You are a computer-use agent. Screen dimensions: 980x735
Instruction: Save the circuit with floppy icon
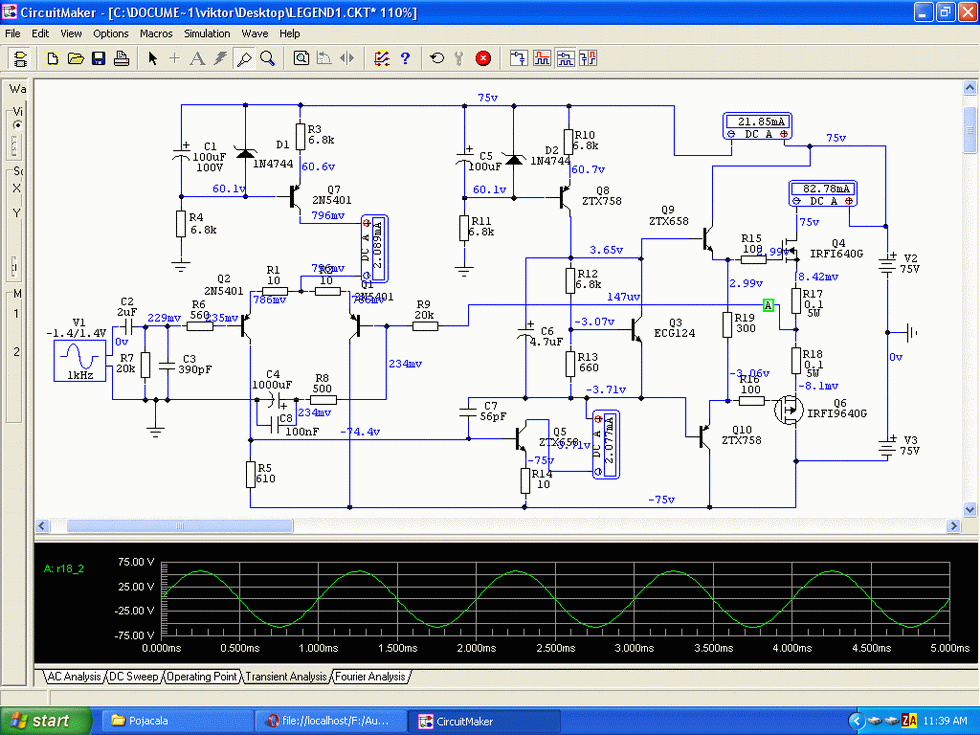(99, 59)
